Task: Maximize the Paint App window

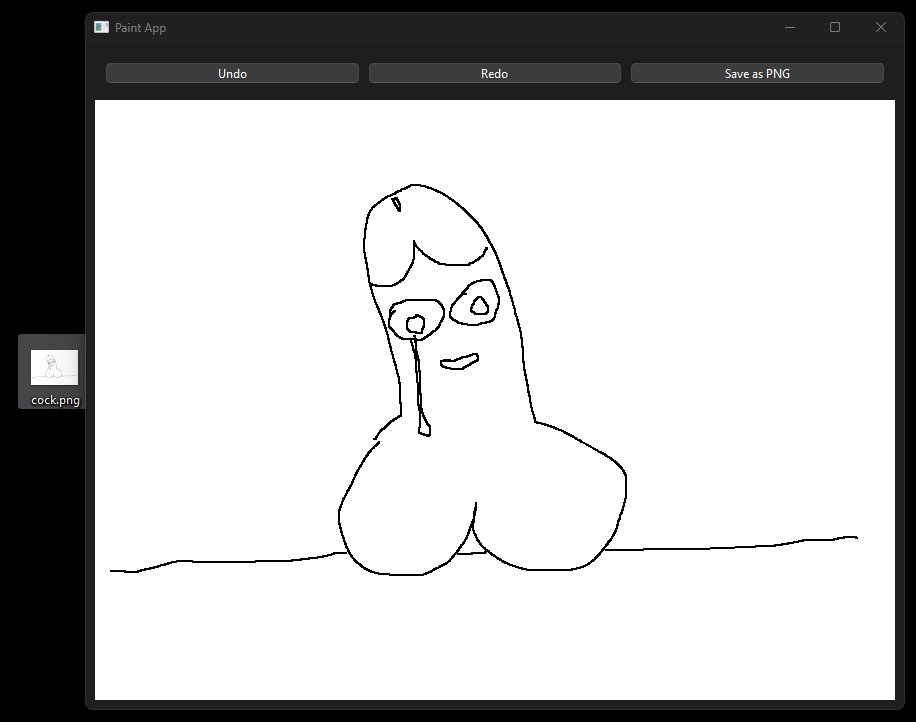Action: (x=835, y=27)
